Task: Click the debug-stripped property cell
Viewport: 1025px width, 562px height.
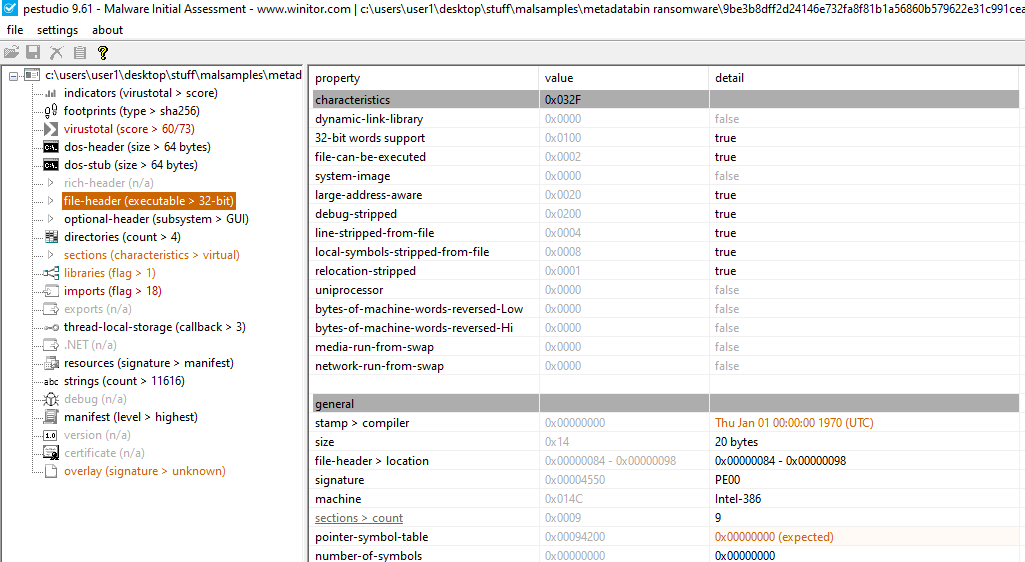Action: (356, 214)
